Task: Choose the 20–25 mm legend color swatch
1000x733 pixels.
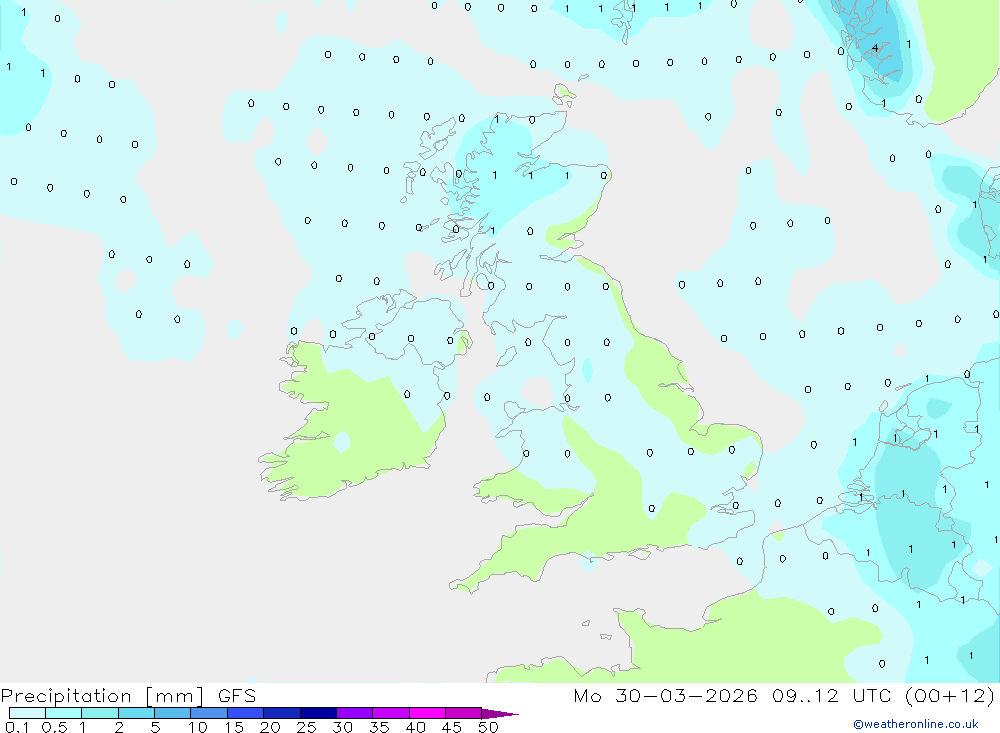Action: (282, 713)
